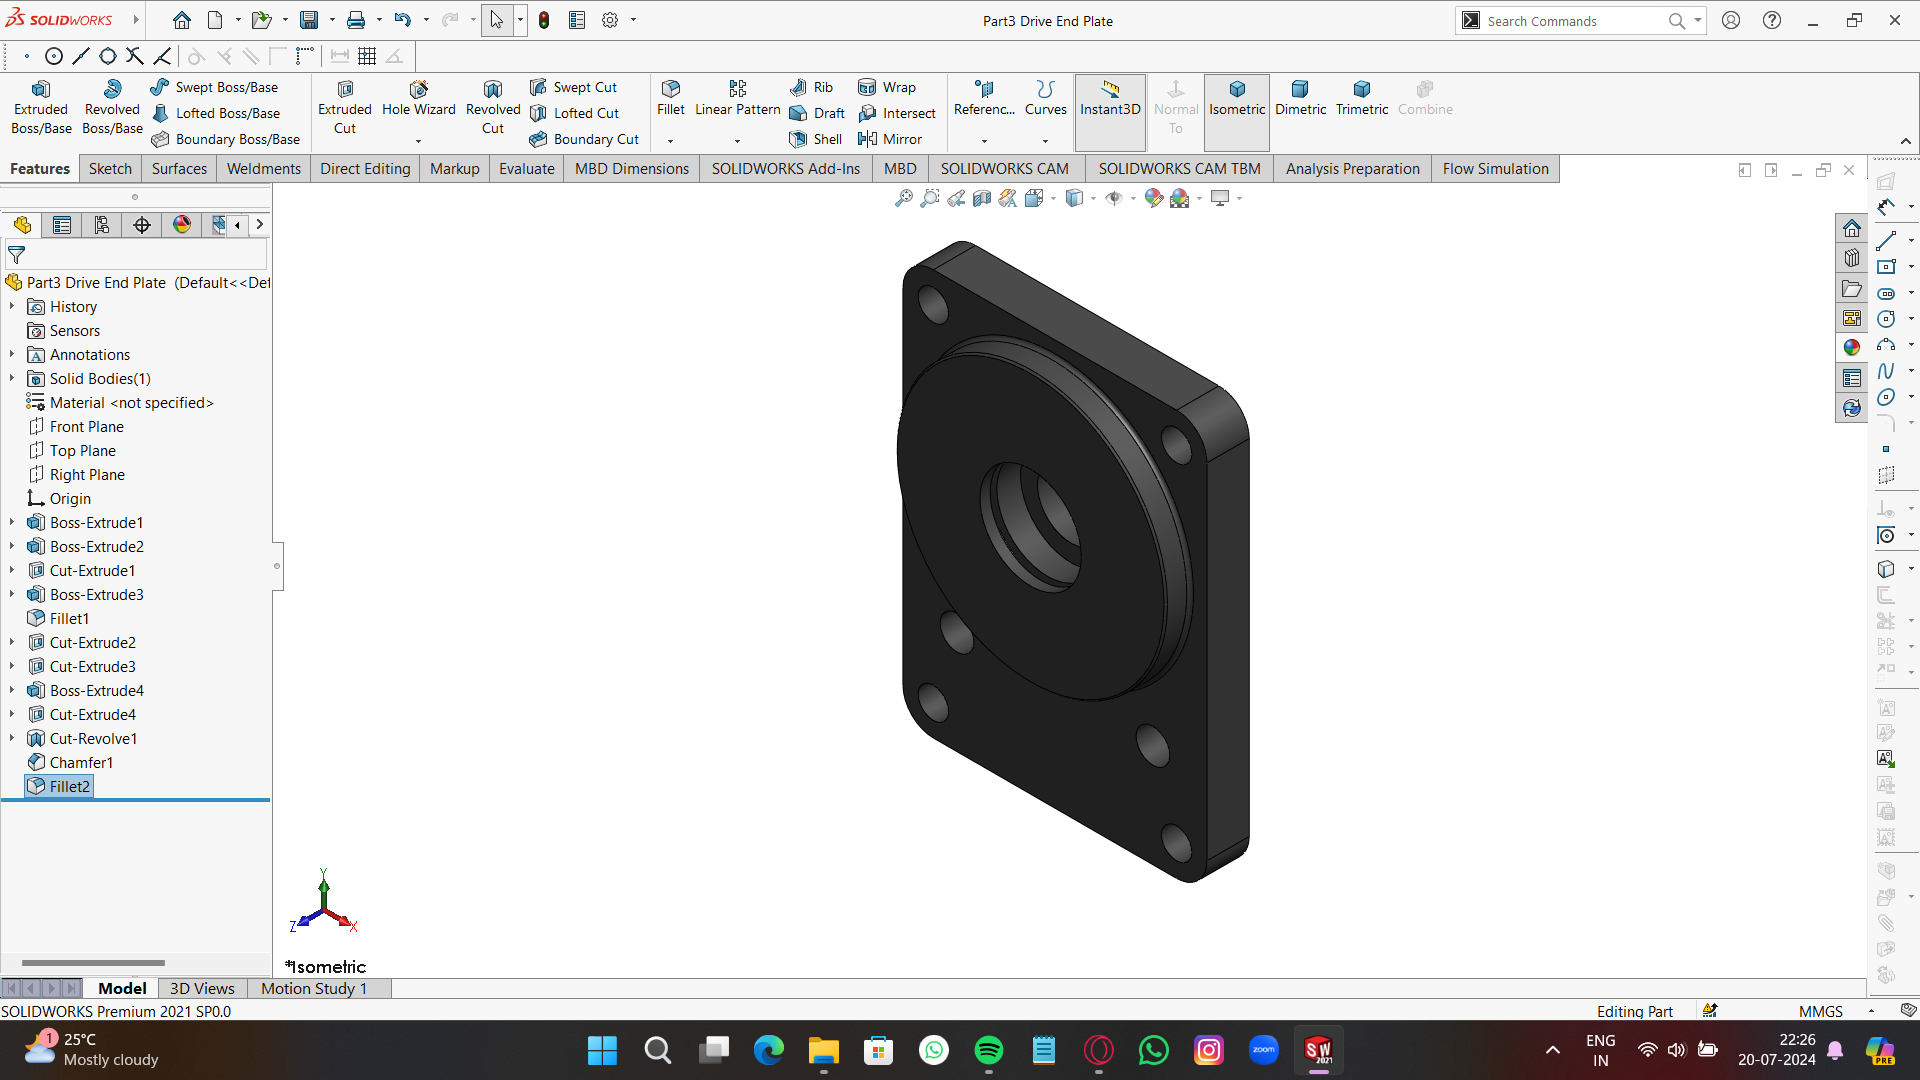The image size is (1920, 1080).
Task: Open the DisplayManager panel tab
Action: click(182, 225)
